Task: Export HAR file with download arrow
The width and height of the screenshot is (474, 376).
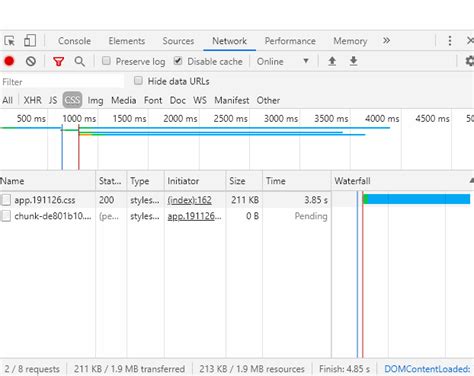Action: tap(353, 61)
